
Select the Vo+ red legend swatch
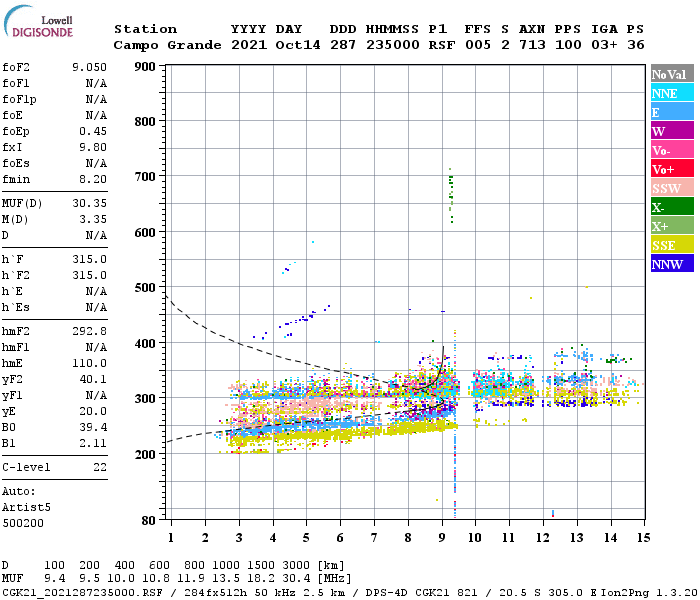[672, 169]
